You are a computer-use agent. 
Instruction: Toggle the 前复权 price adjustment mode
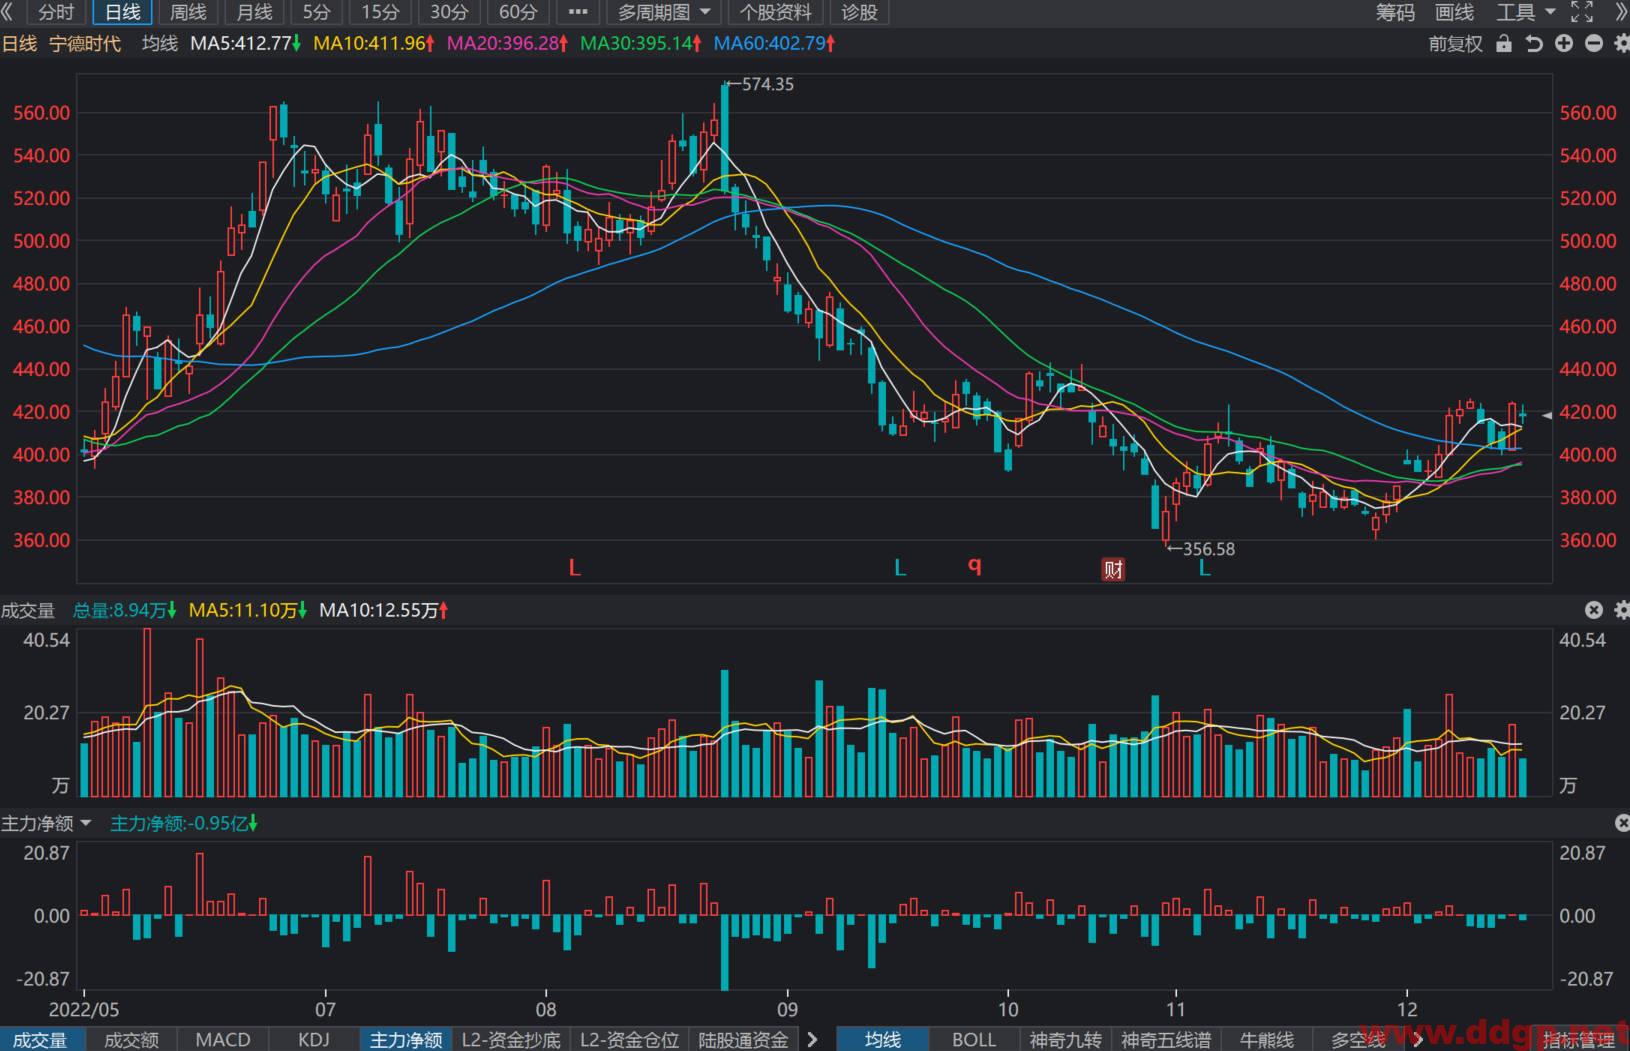[1455, 44]
